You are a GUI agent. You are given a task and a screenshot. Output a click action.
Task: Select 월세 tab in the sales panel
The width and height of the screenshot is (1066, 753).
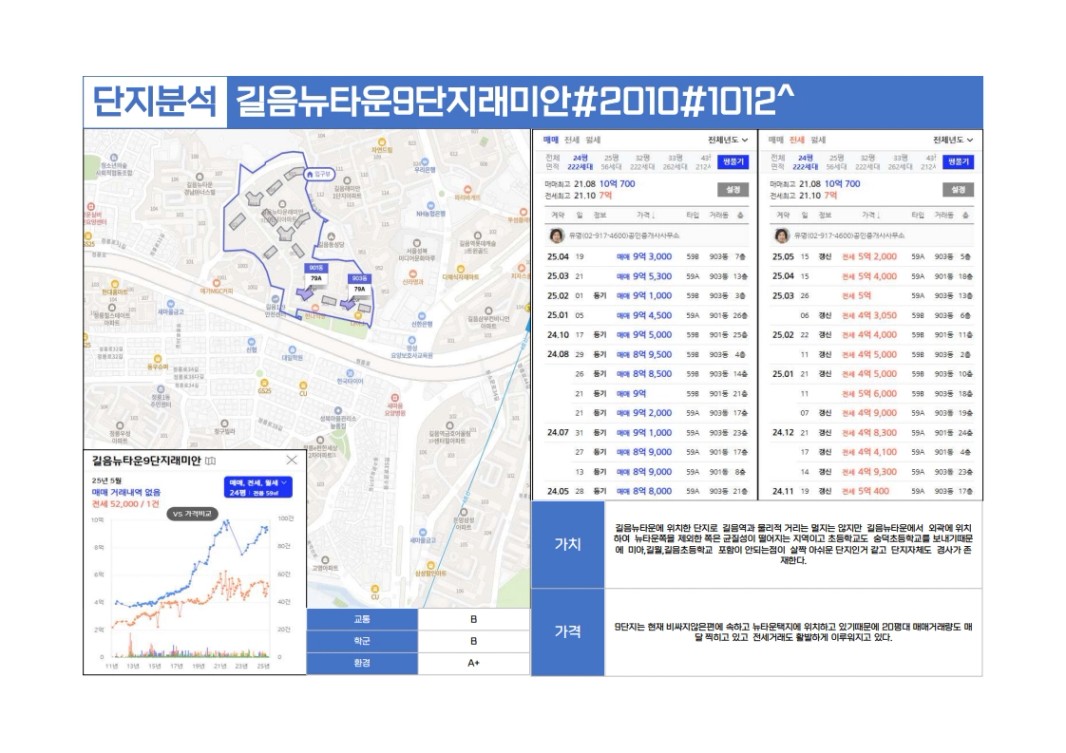593,140
